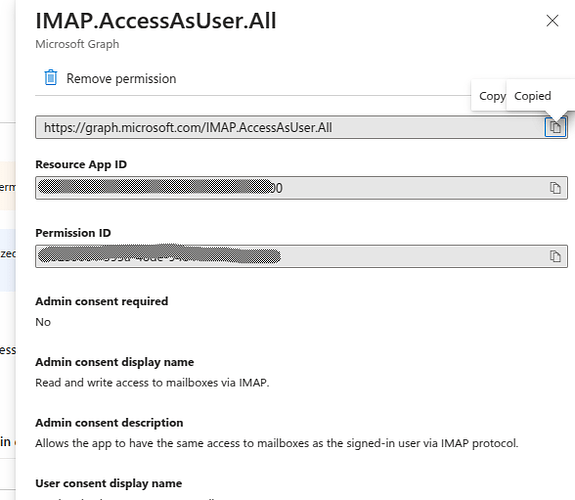The width and height of the screenshot is (575, 500).
Task: Focus the https://graph.microsoft.com URL text field
Action: [290, 127]
